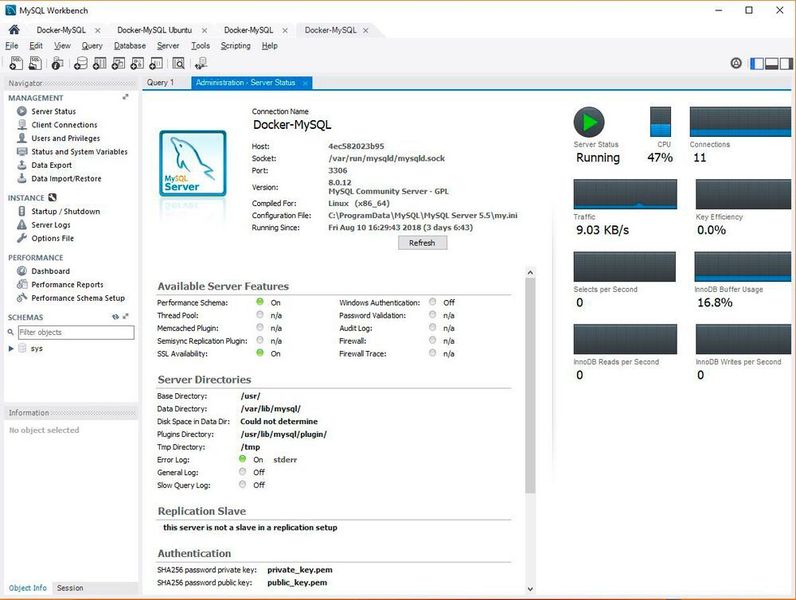This screenshot has width=796, height=600.
Task: Open Server Logs under Instance
Action: click(x=51, y=225)
